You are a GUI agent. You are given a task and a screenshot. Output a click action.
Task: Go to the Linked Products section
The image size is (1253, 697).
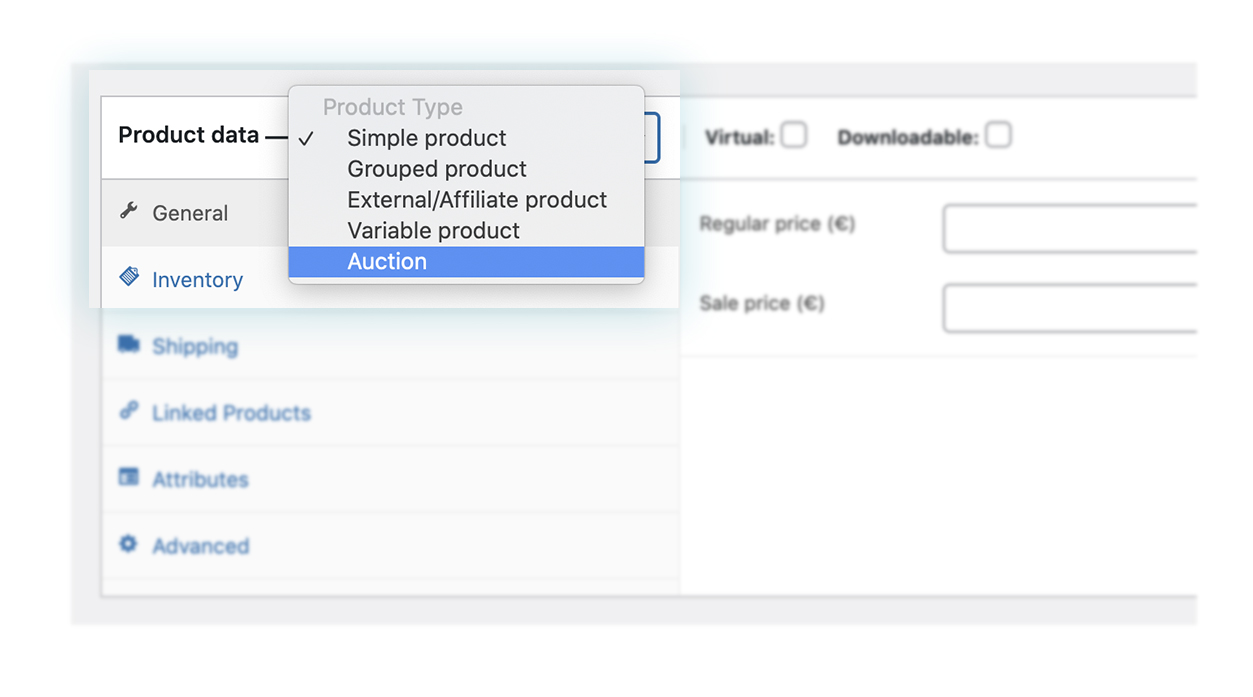coord(231,411)
